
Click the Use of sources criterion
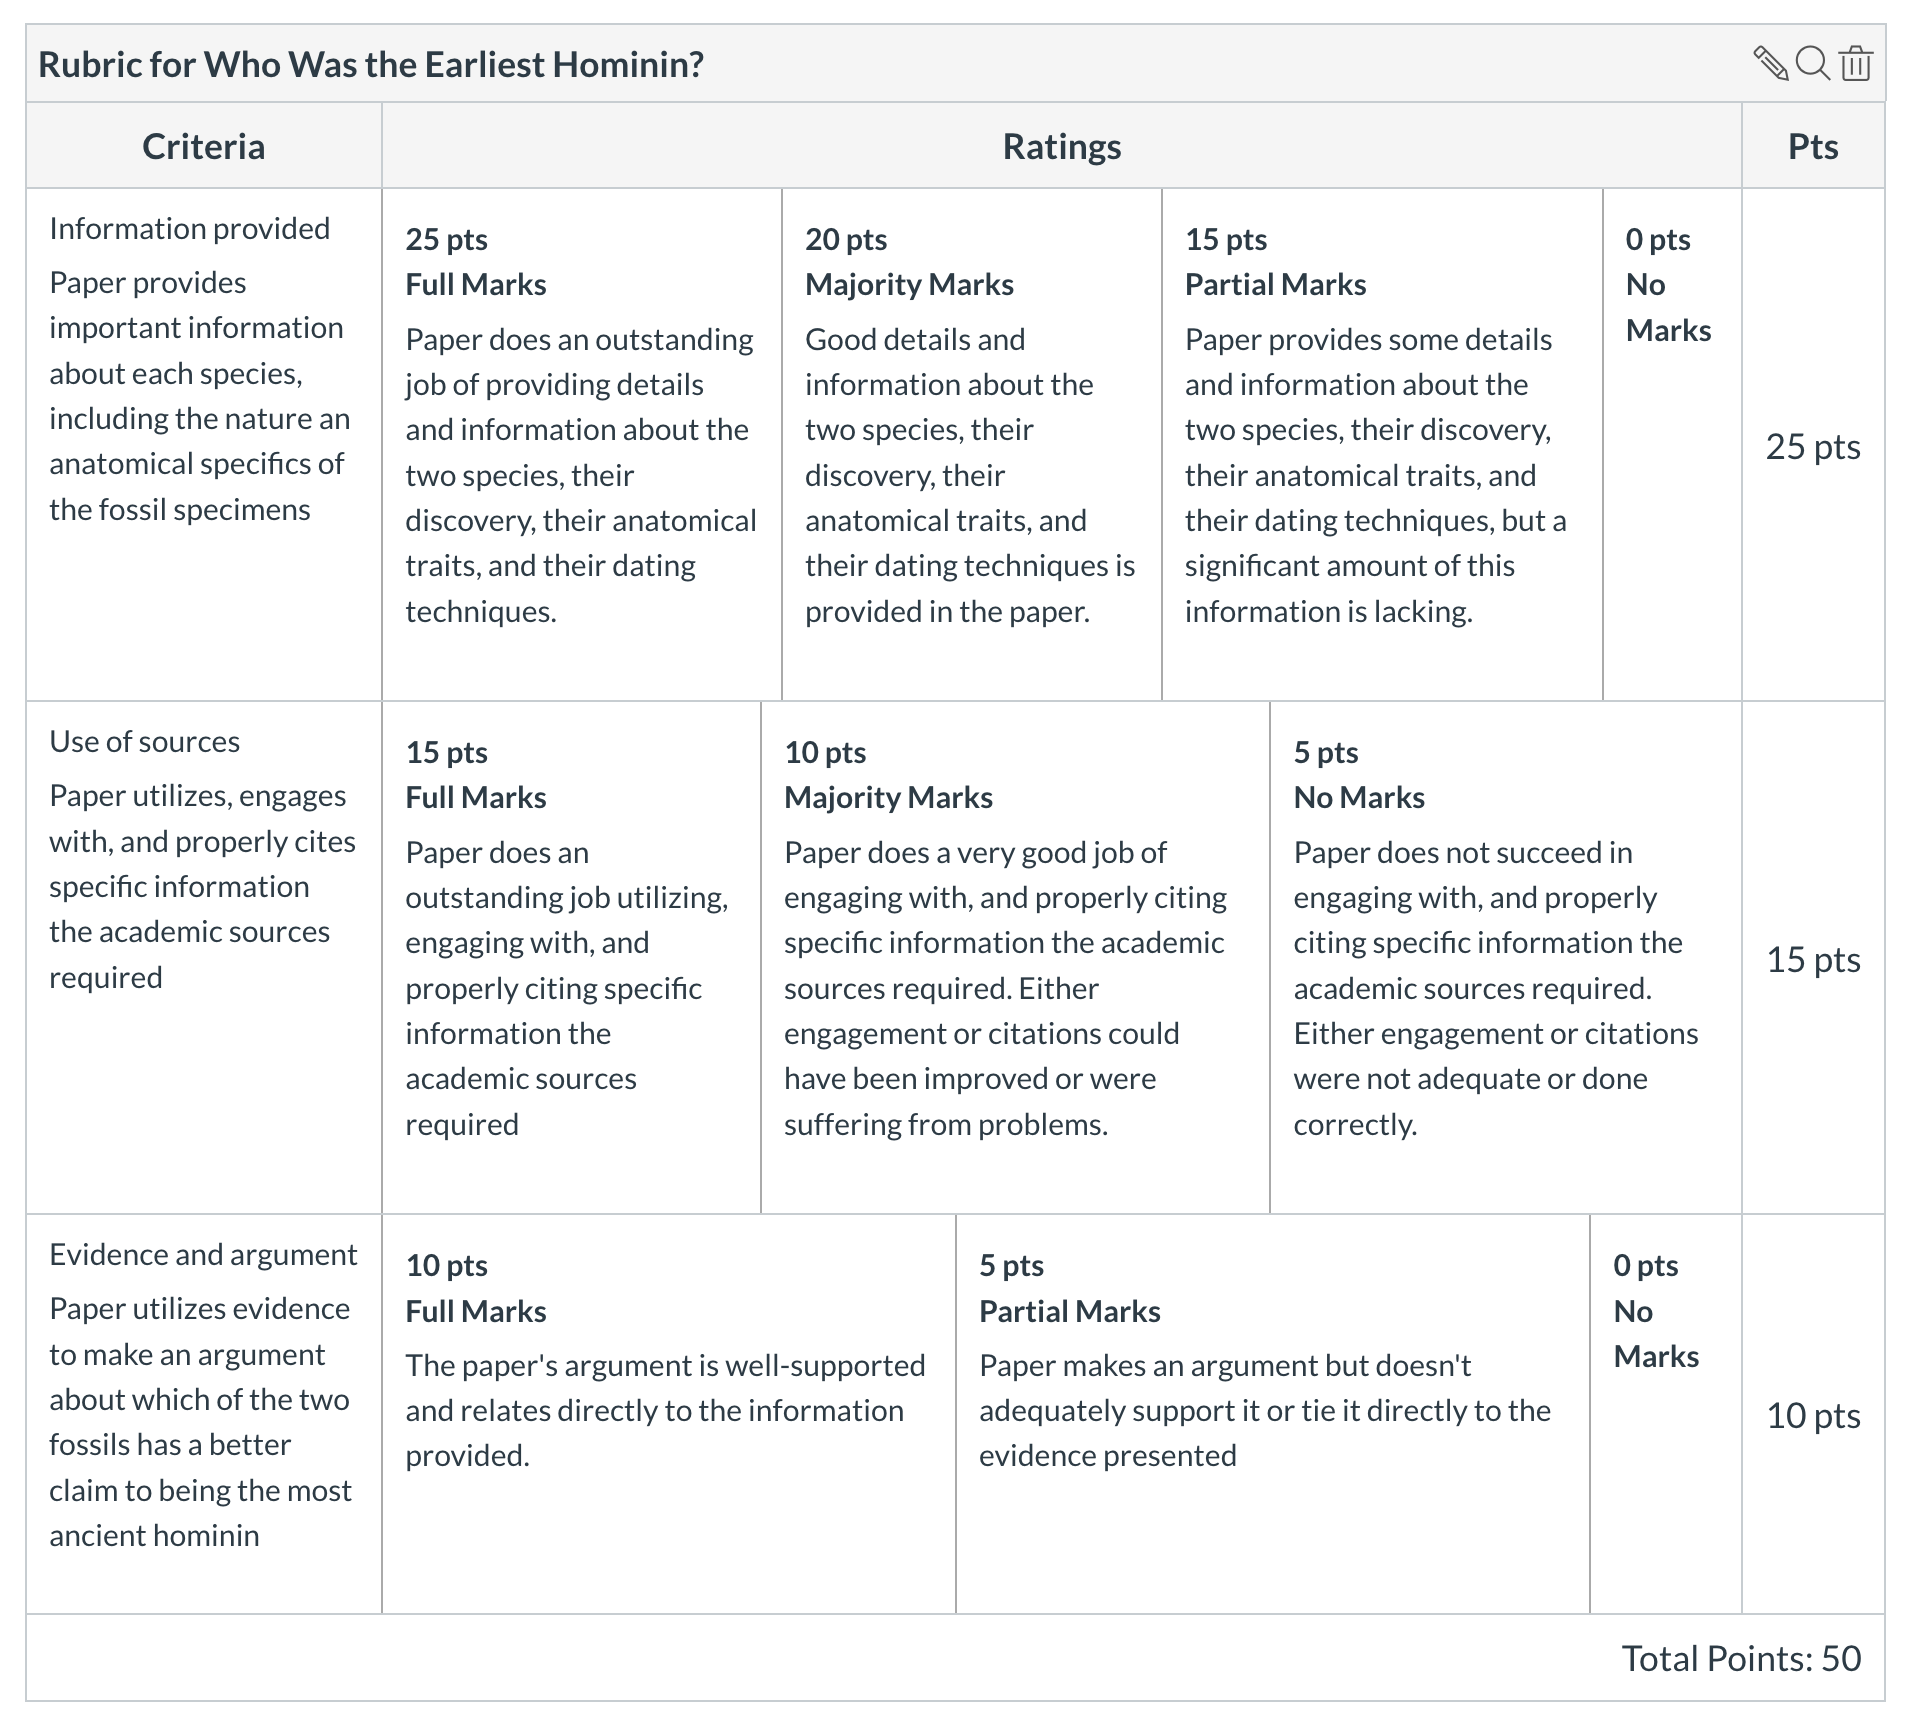pyautogui.click(x=145, y=742)
